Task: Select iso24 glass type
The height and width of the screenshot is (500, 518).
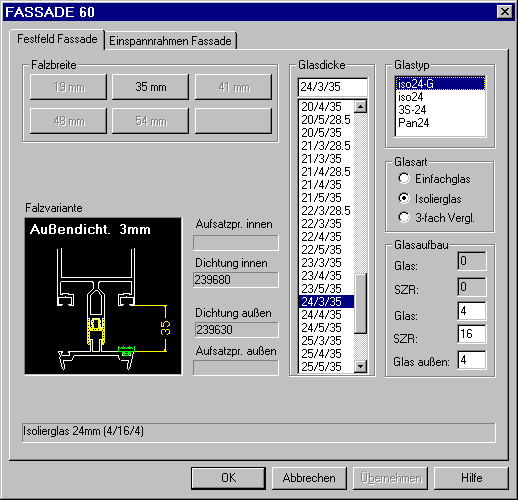Action: pyautogui.click(x=440, y=97)
